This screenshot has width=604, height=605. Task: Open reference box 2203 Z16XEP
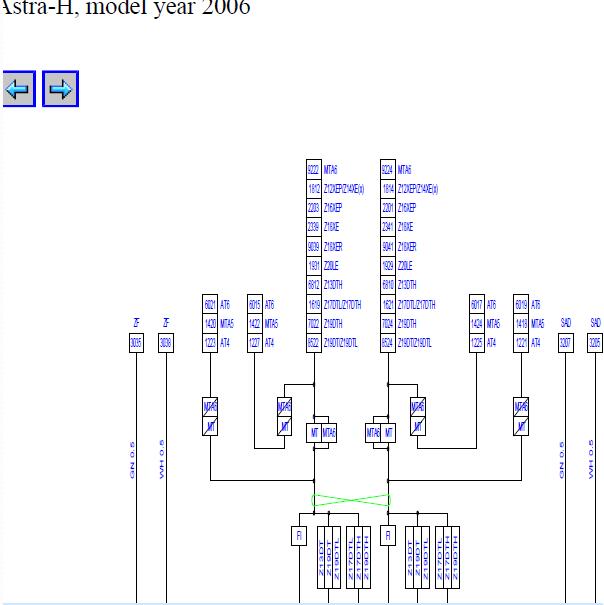[314, 208]
